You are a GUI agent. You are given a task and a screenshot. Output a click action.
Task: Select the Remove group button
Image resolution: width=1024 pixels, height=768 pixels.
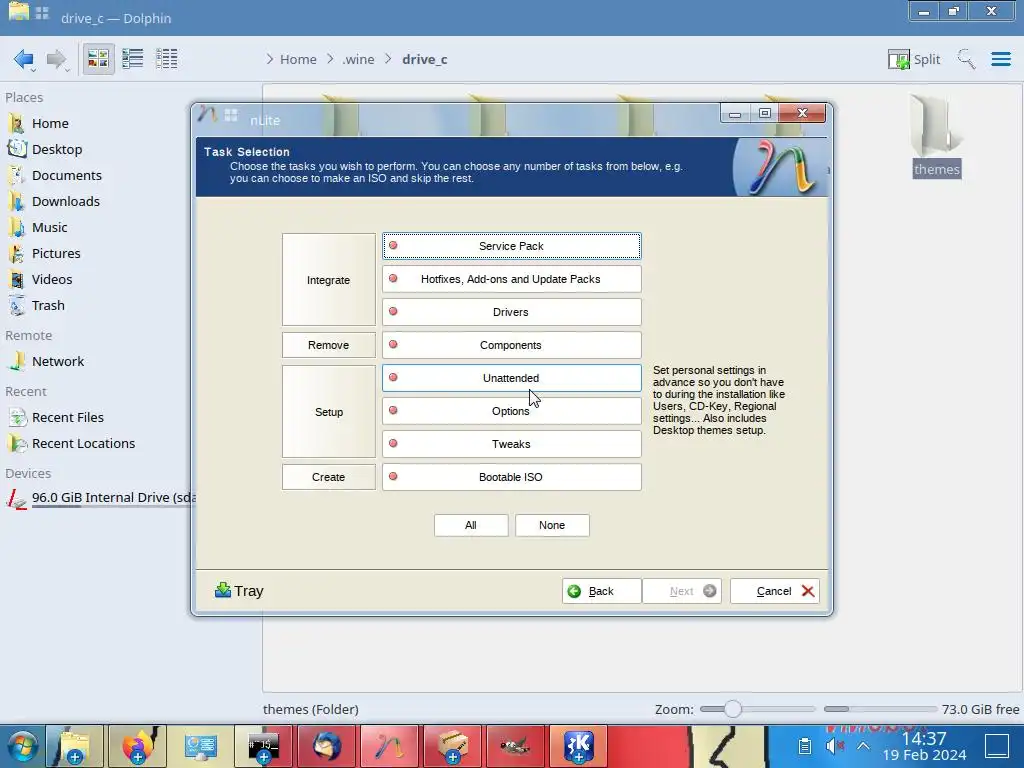[328, 345]
